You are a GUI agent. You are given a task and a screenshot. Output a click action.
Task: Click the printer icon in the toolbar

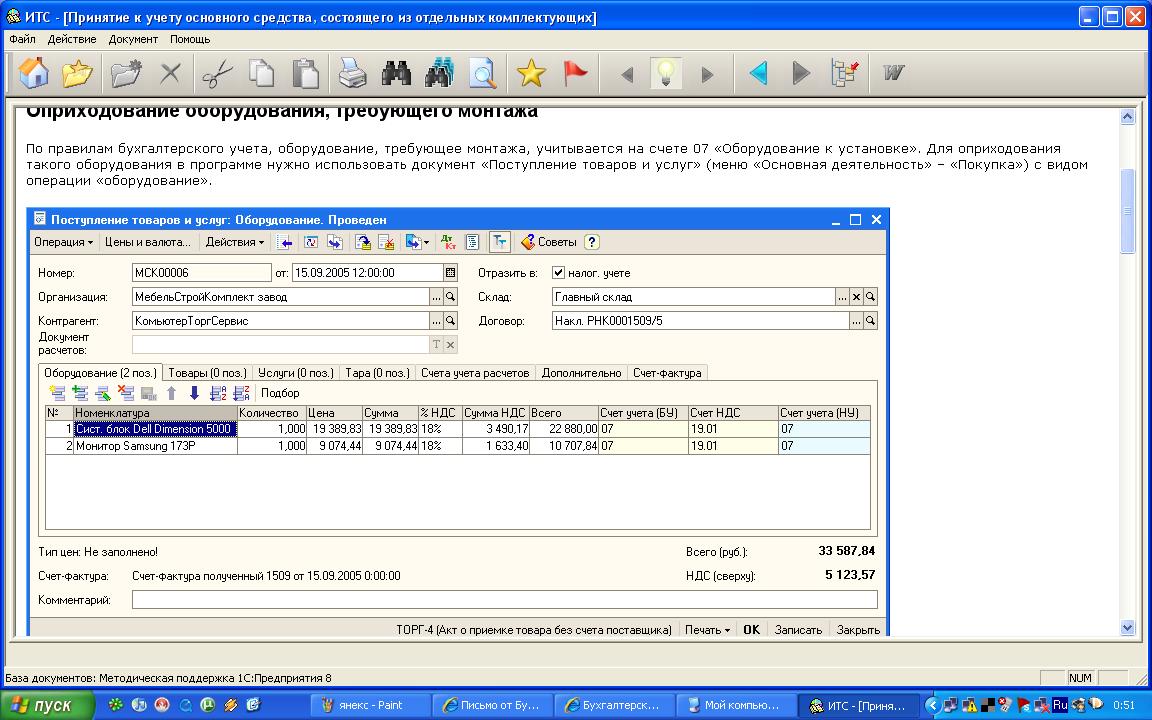point(352,73)
